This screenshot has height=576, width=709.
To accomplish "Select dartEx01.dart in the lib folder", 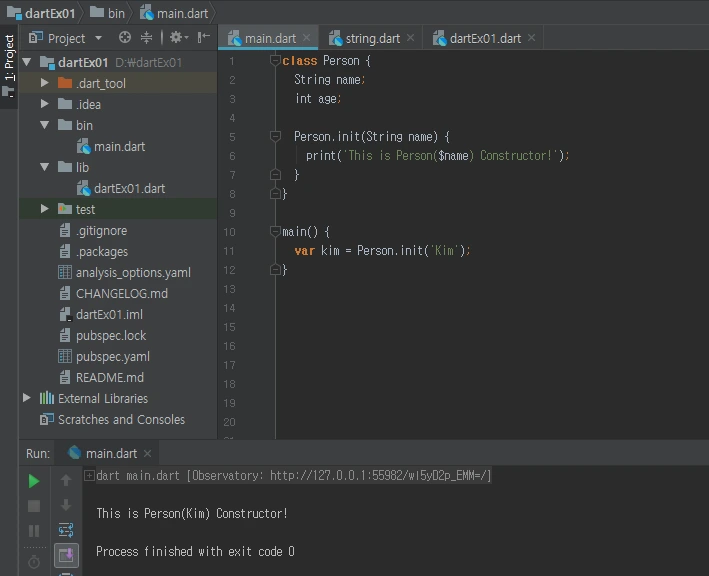I will (x=129, y=189).
